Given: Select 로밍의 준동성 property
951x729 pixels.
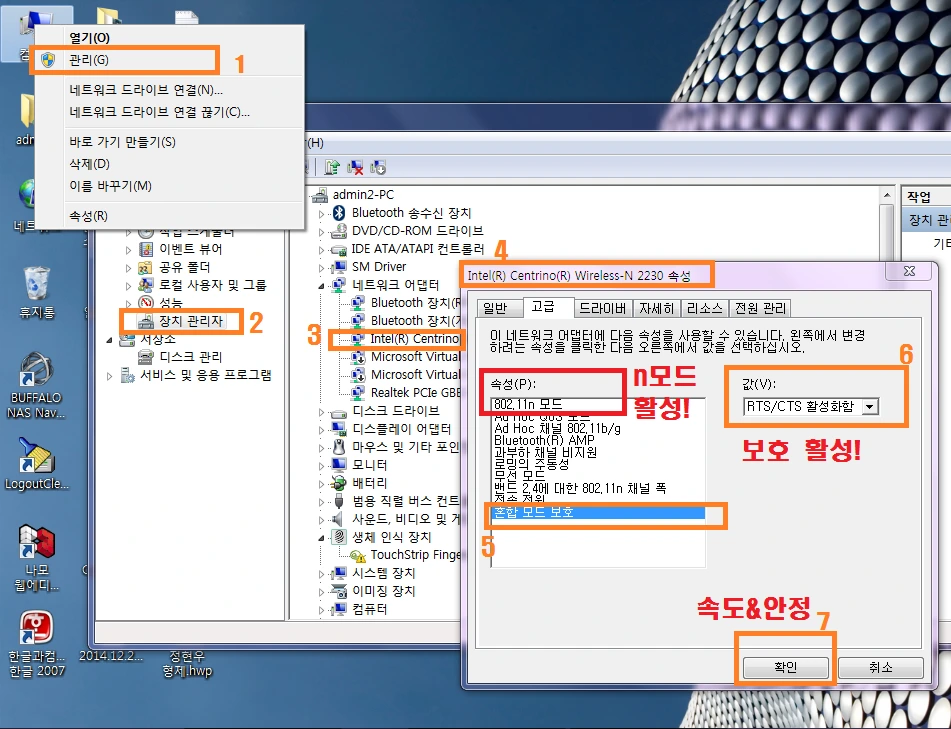Looking at the screenshot, I should tap(531, 464).
